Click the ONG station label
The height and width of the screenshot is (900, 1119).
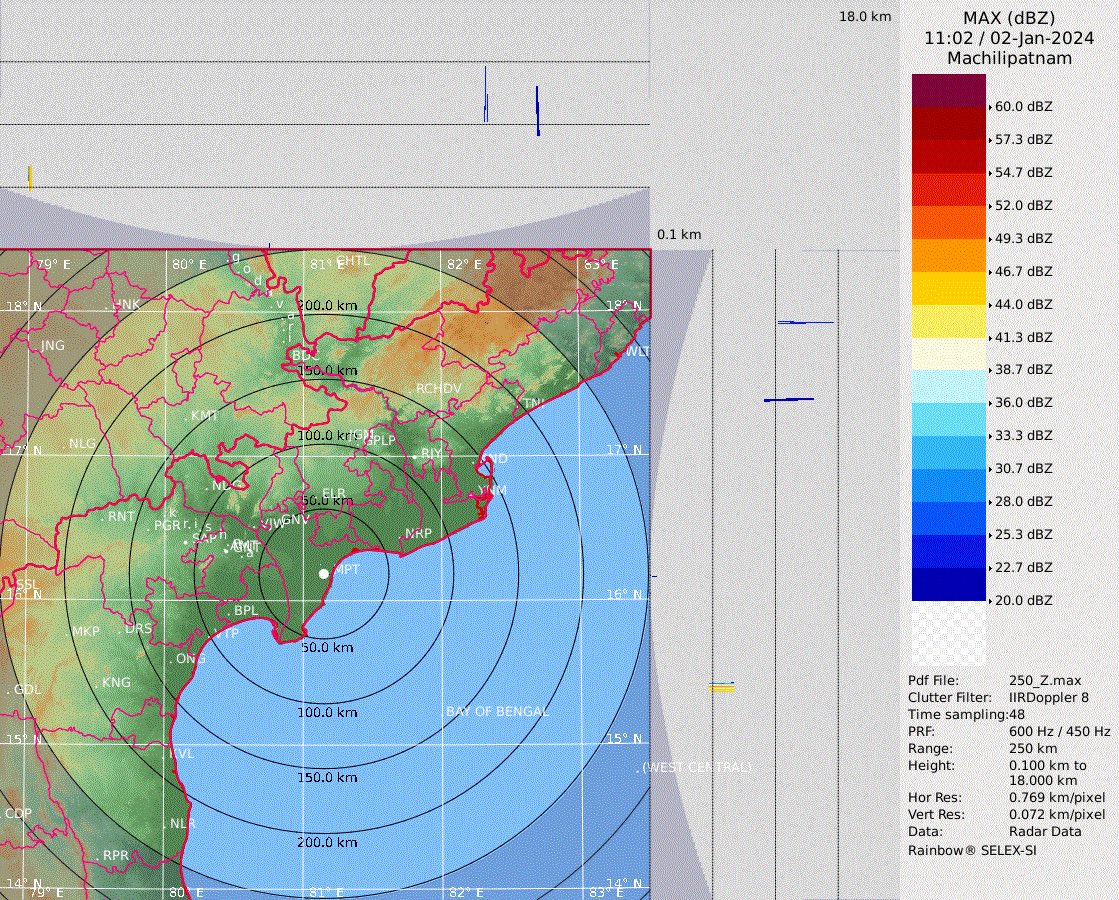point(191,658)
